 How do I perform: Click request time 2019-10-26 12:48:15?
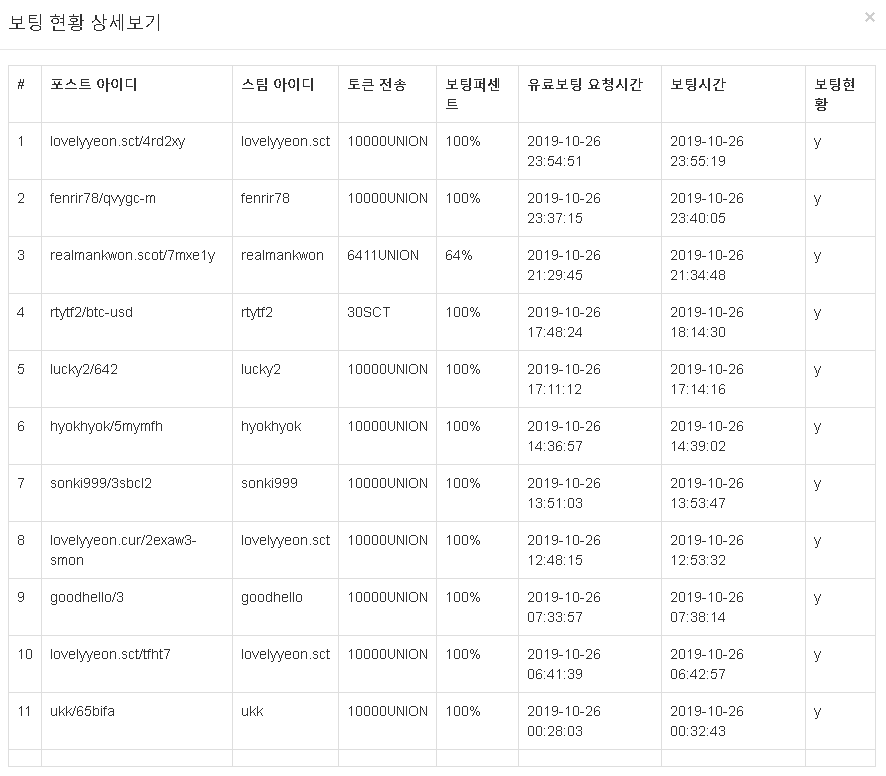pos(564,551)
